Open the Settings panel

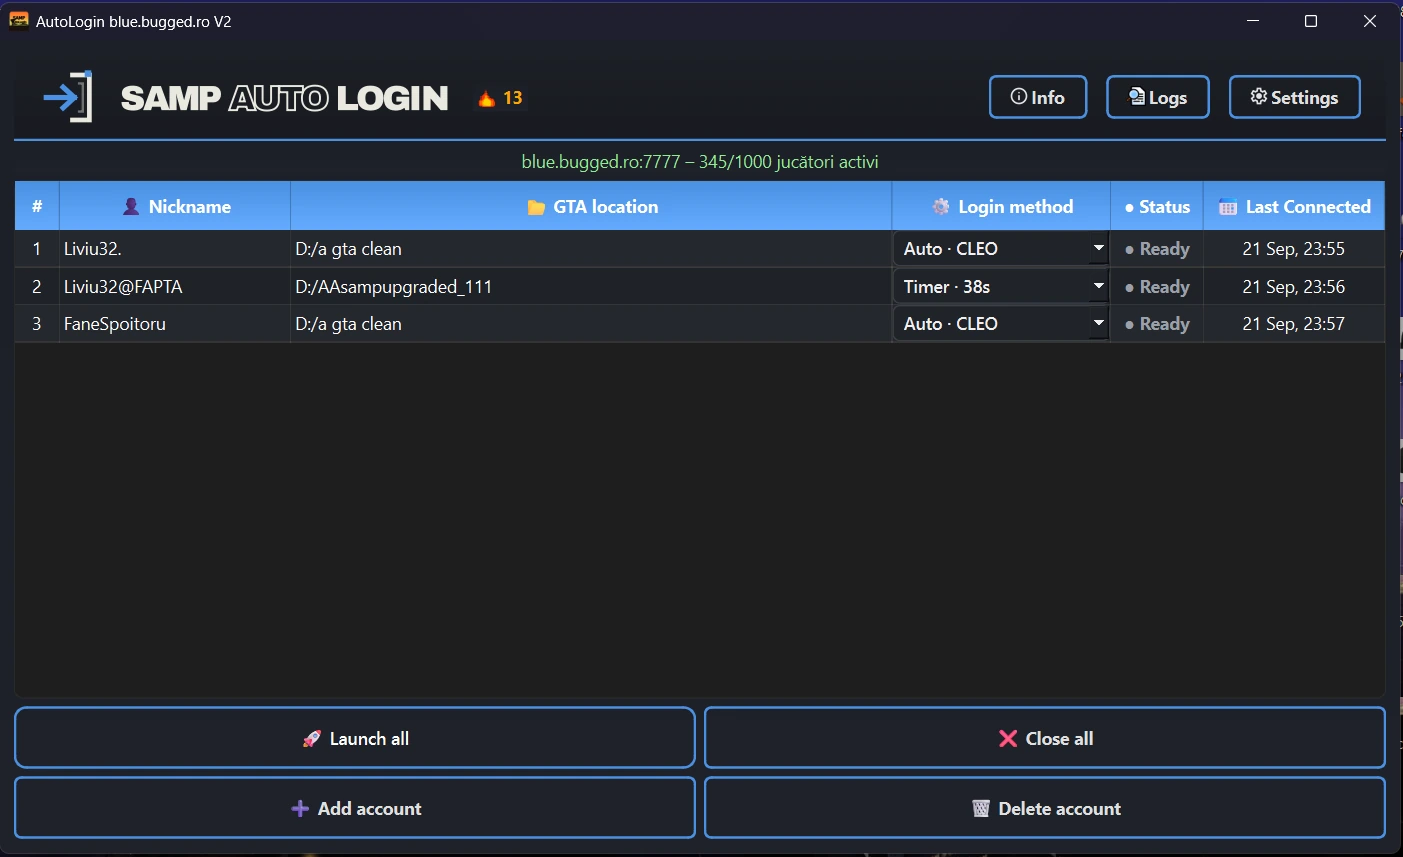tap(1295, 97)
